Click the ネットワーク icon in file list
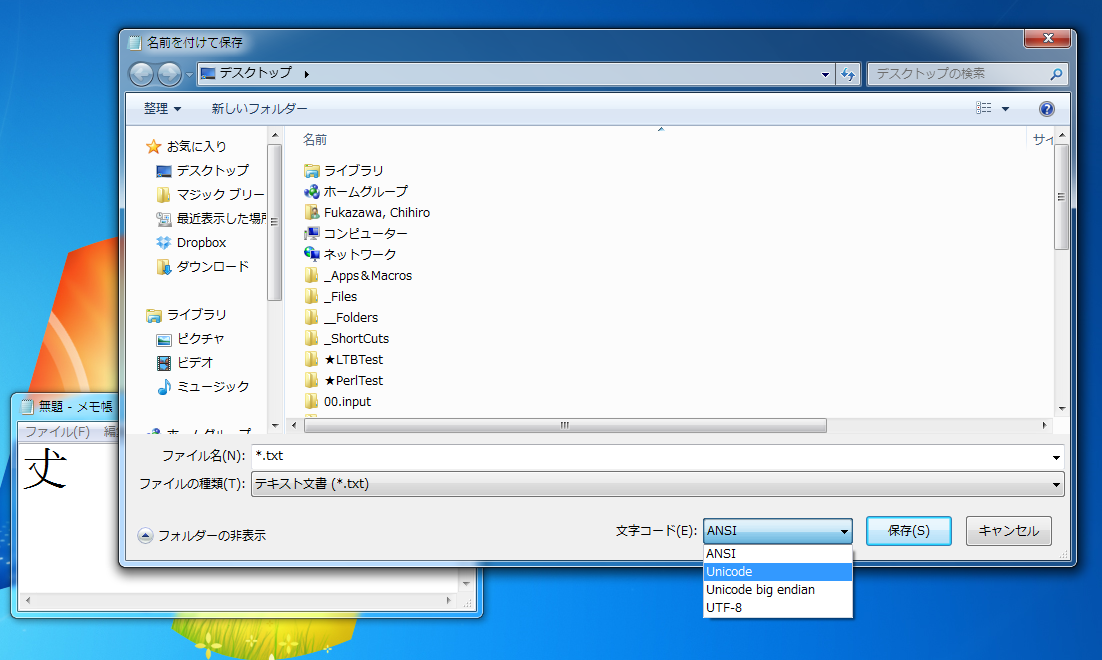This screenshot has width=1102, height=660. 311,254
